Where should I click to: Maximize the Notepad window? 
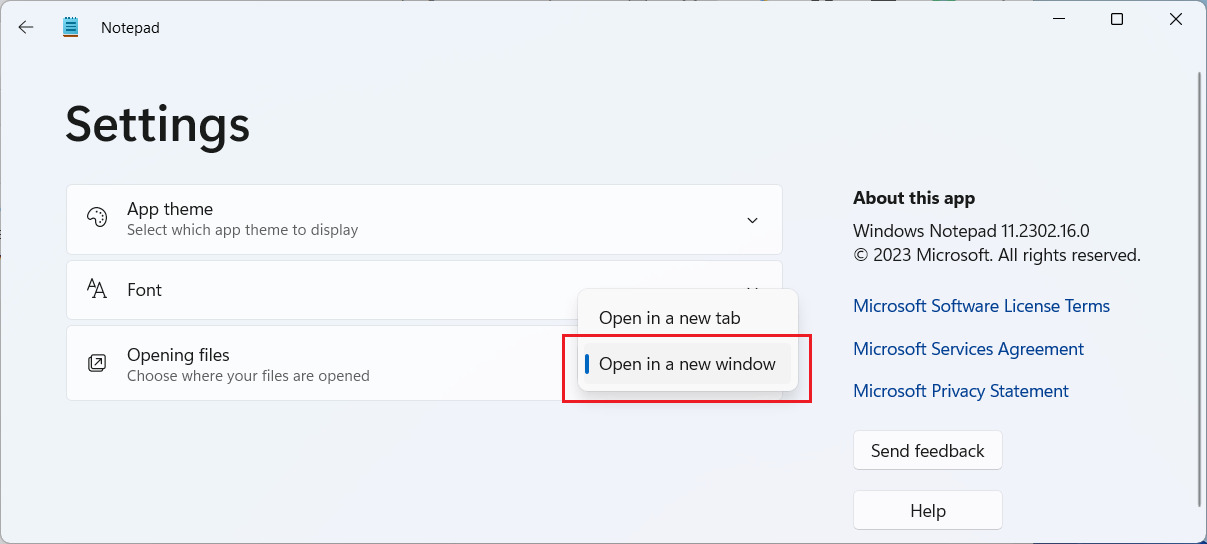1117,20
